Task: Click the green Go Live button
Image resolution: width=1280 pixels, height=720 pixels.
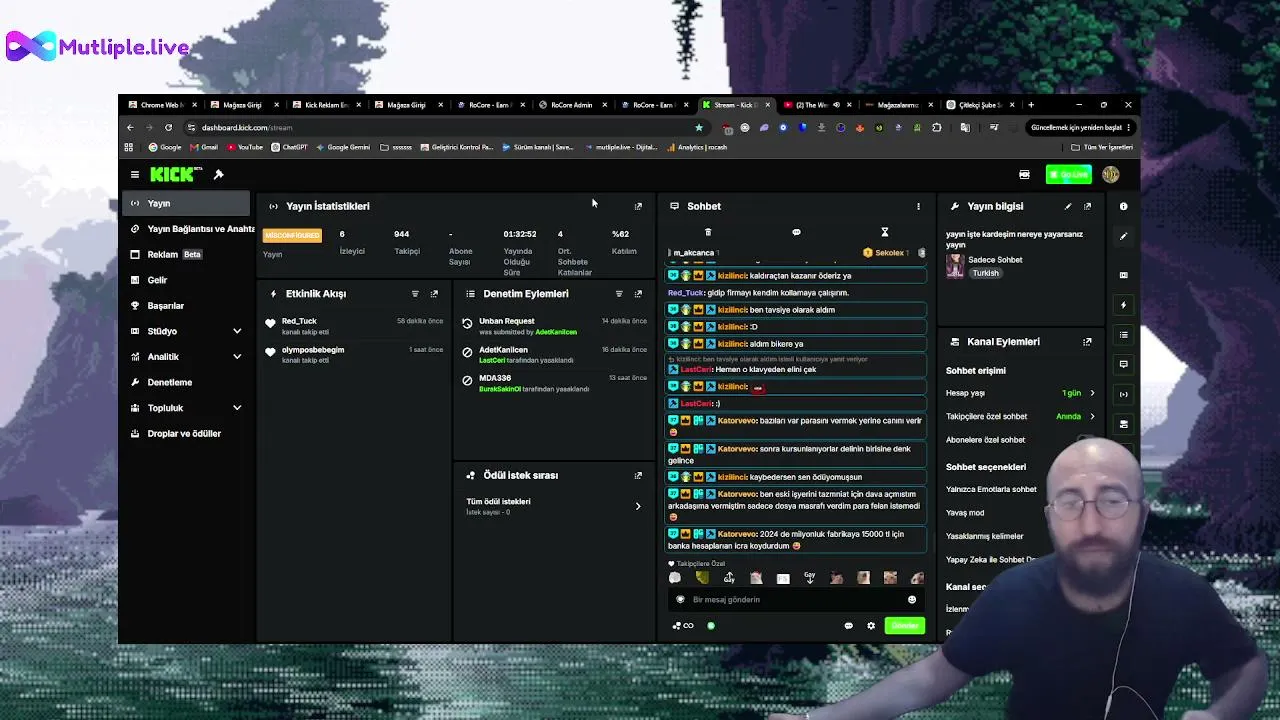Action: click(x=1068, y=175)
